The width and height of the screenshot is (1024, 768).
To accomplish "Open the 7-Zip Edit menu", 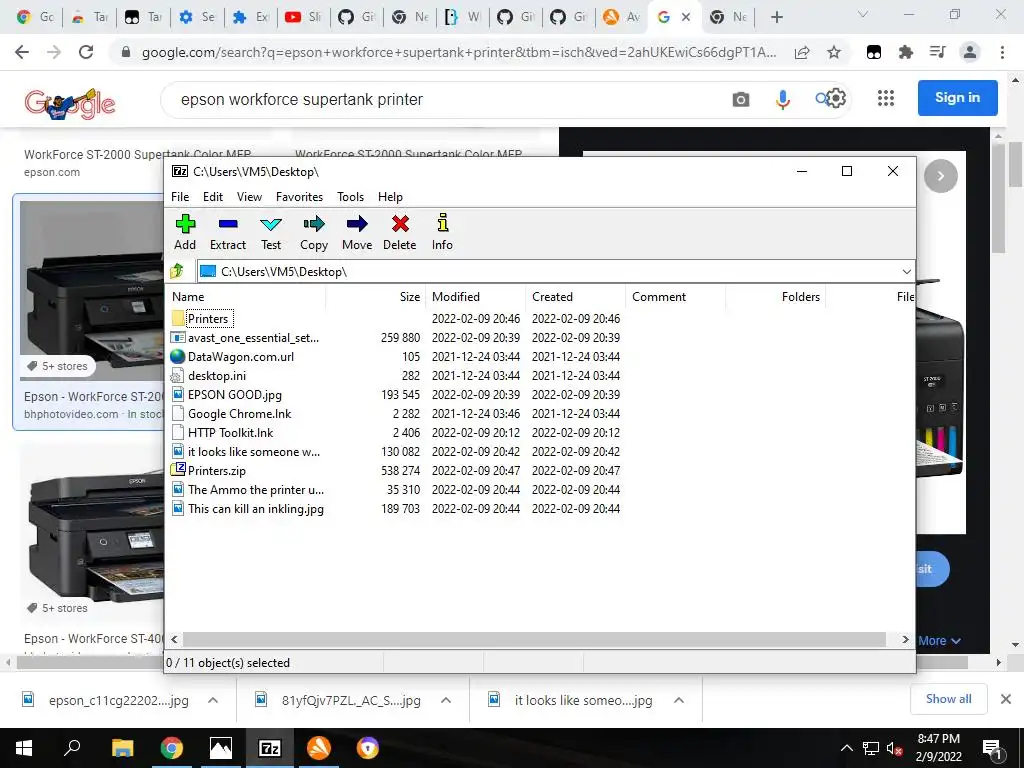I will pyautogui.click(x=213, y=197).
